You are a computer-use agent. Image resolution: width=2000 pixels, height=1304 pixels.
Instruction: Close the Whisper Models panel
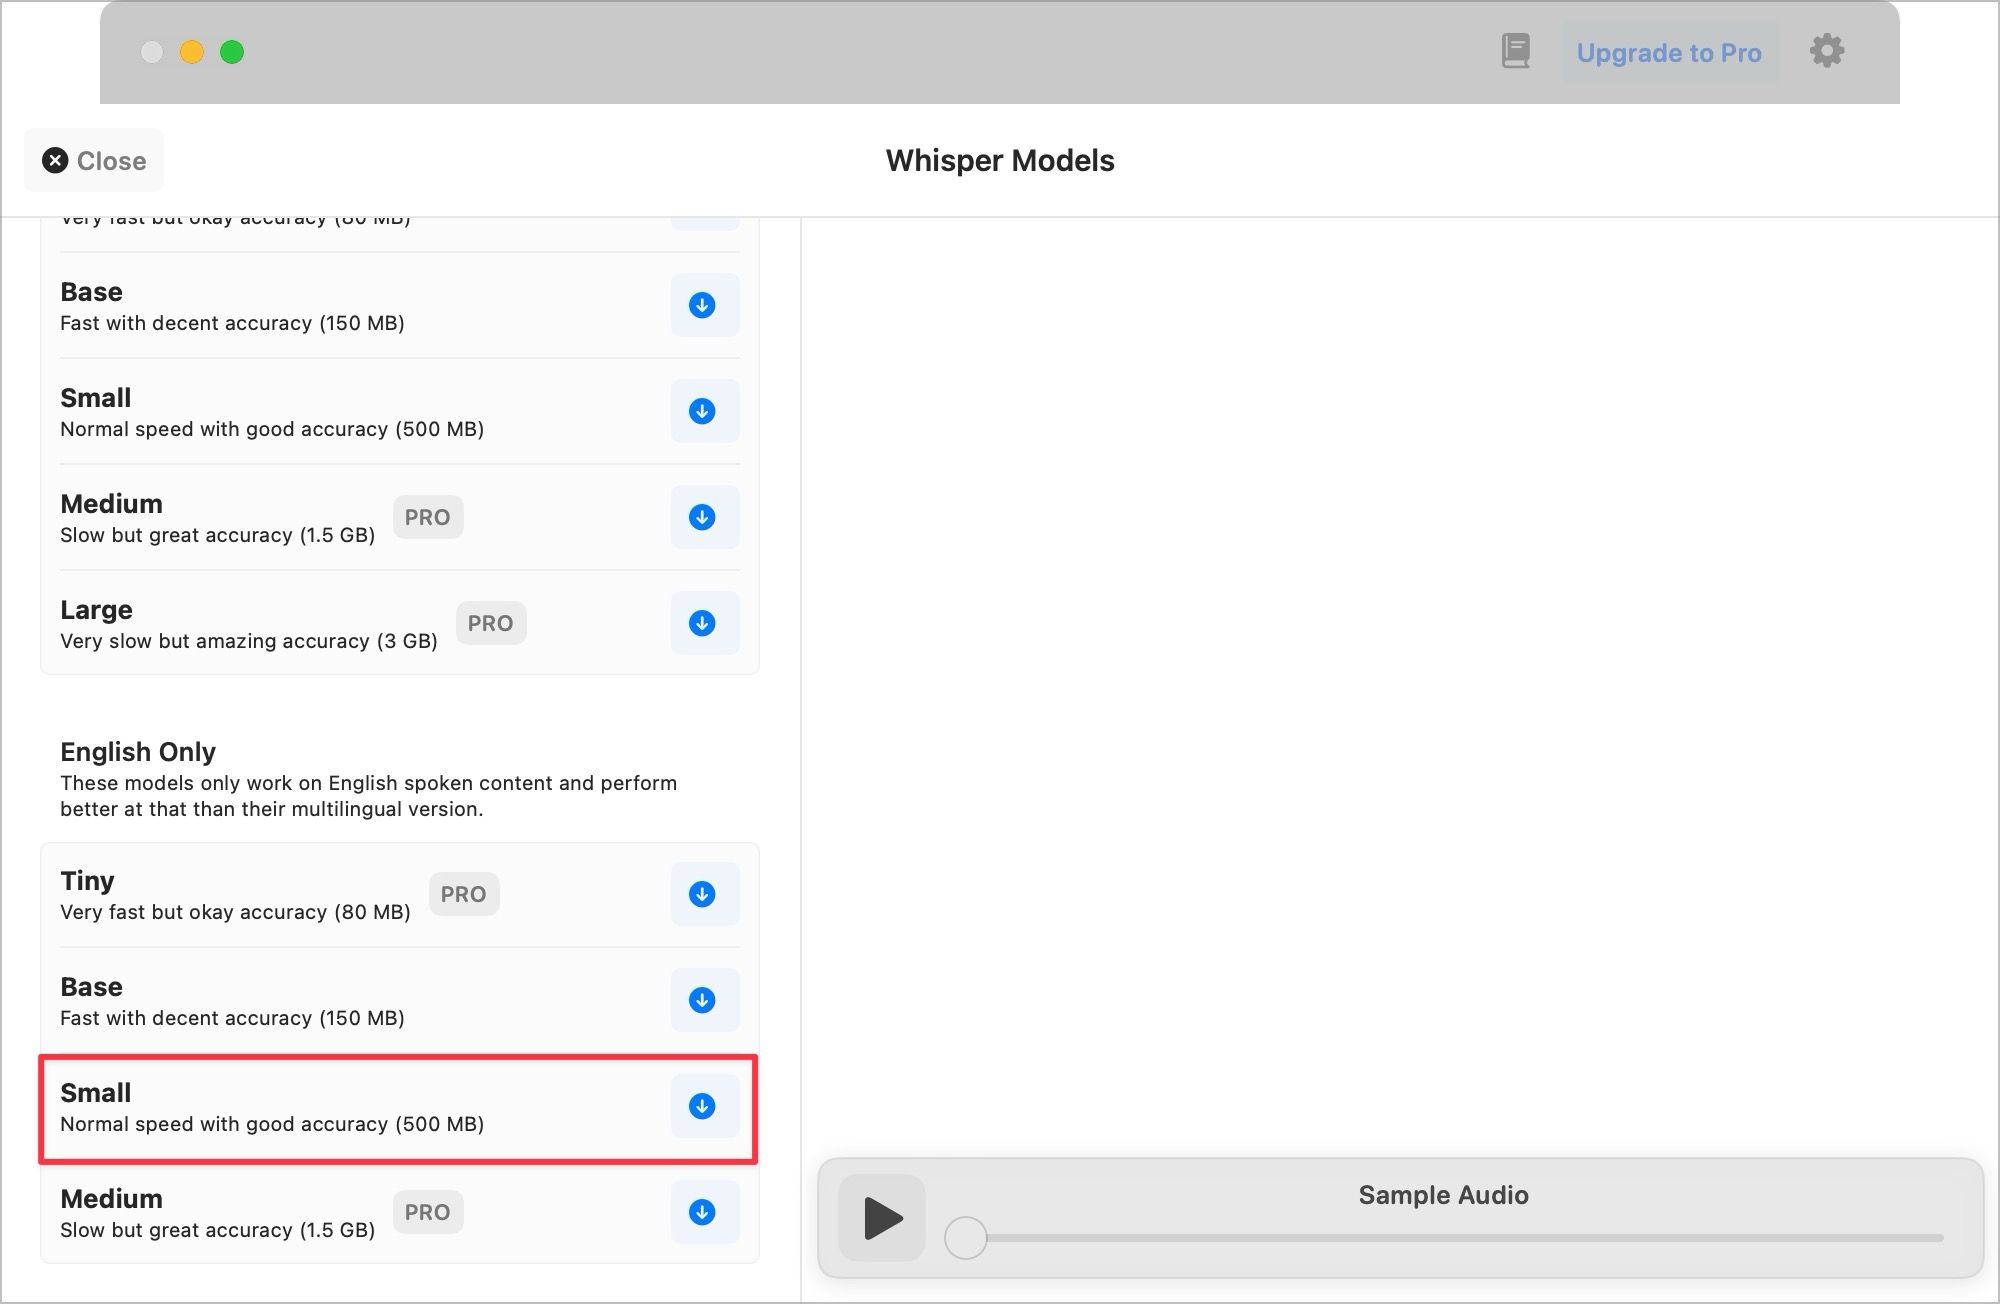pyautogui.click(x=94, y=160)
